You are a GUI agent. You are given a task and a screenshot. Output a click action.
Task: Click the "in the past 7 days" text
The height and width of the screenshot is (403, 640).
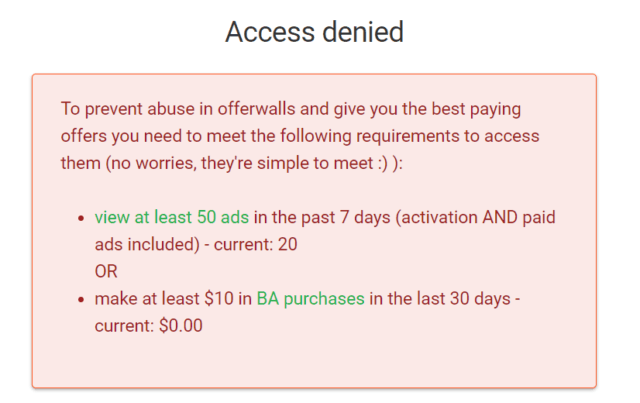[x=322, y=217]
